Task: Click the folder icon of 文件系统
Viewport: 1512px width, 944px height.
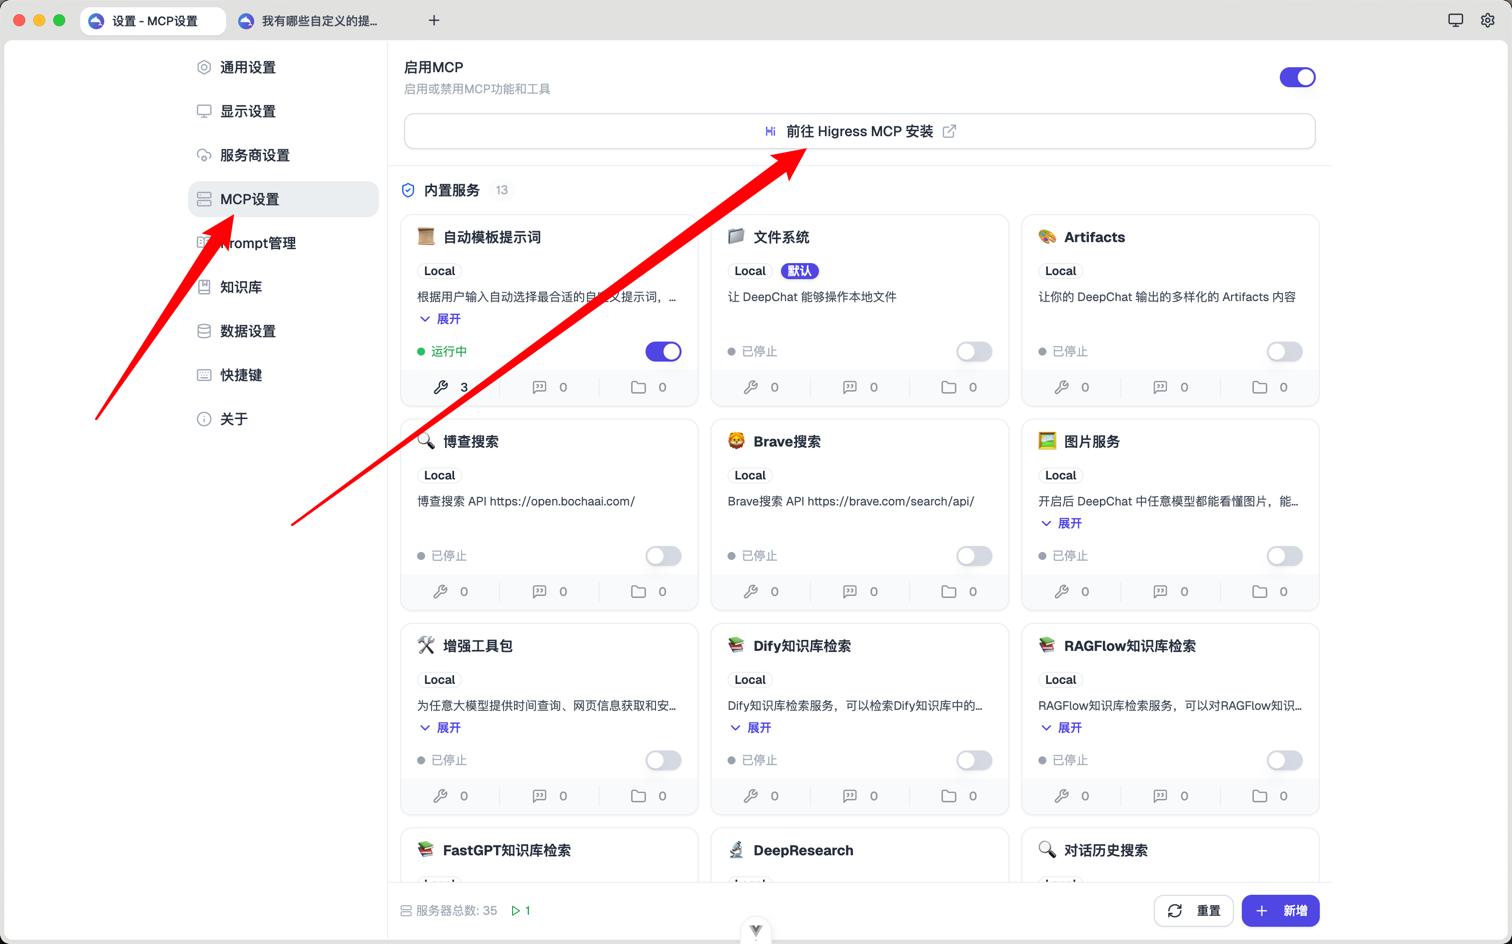Action: [737, 237]
